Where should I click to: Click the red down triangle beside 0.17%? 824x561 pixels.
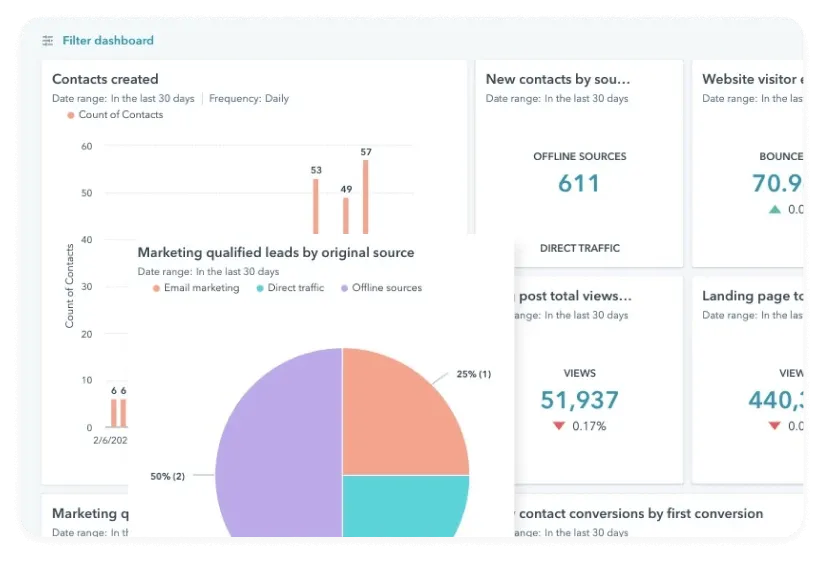point(559,426)
